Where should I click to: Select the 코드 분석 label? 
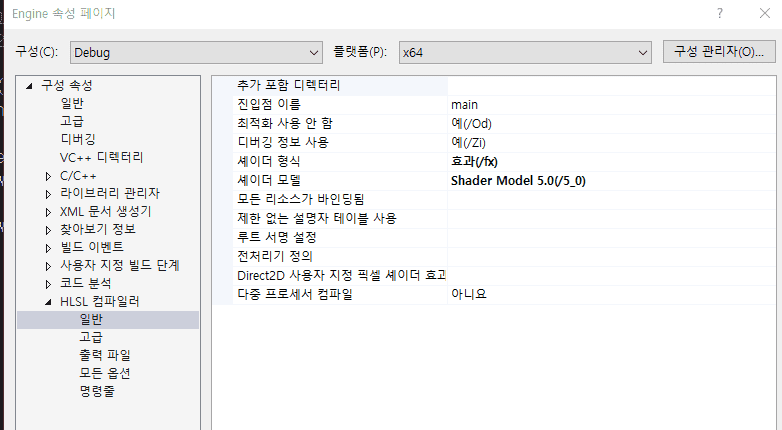click(86, 283)
